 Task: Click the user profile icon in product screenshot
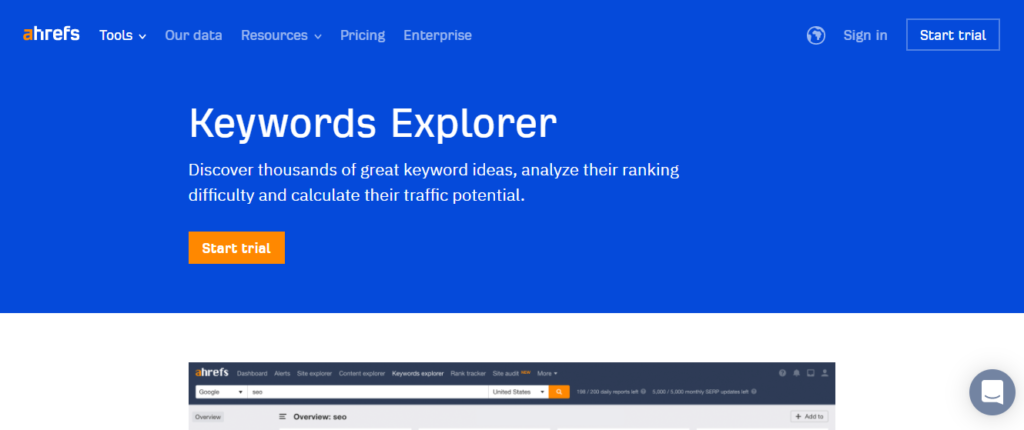point(824,373)
